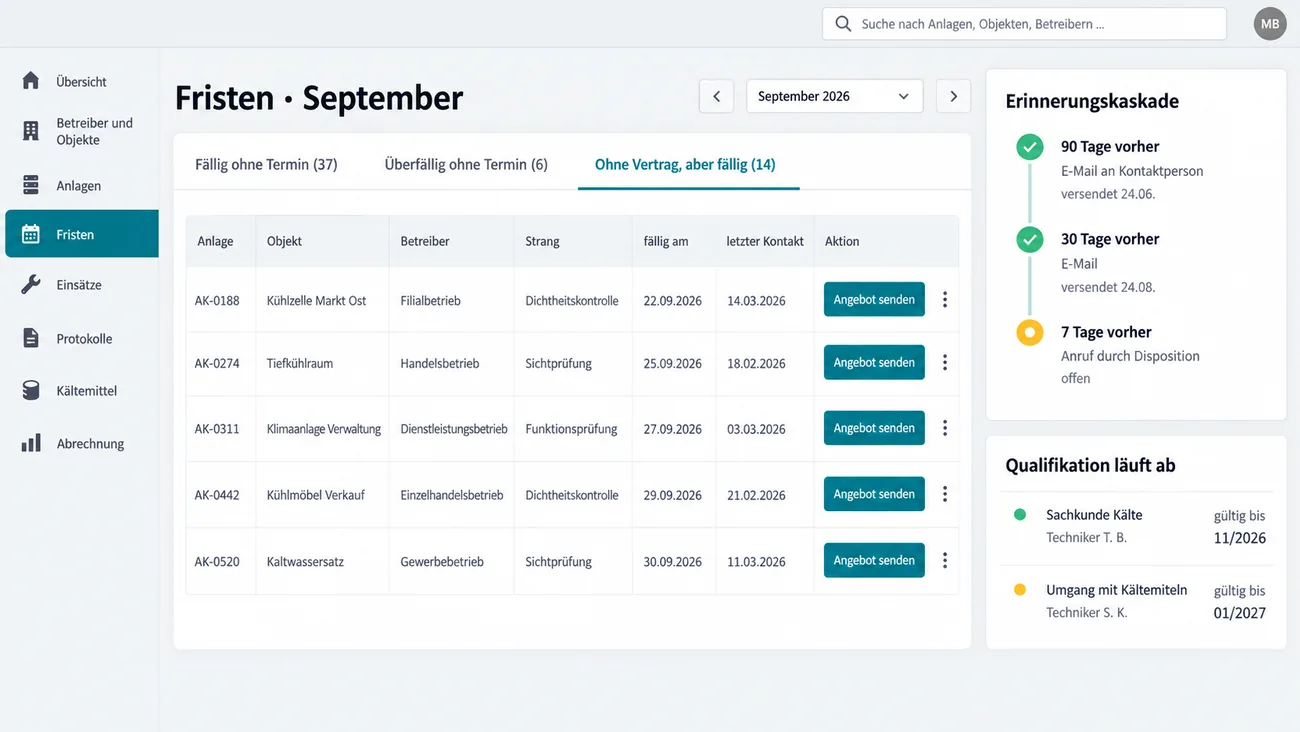
Task: Open the Einsätze wrench icon
Action: click(x=31, y=285)
